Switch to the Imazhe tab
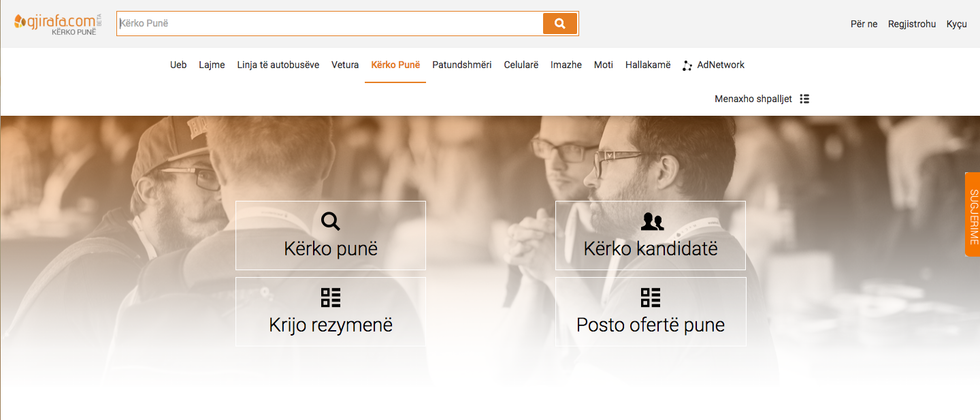This screenshot has height=420, width=980. click(566, 65)
